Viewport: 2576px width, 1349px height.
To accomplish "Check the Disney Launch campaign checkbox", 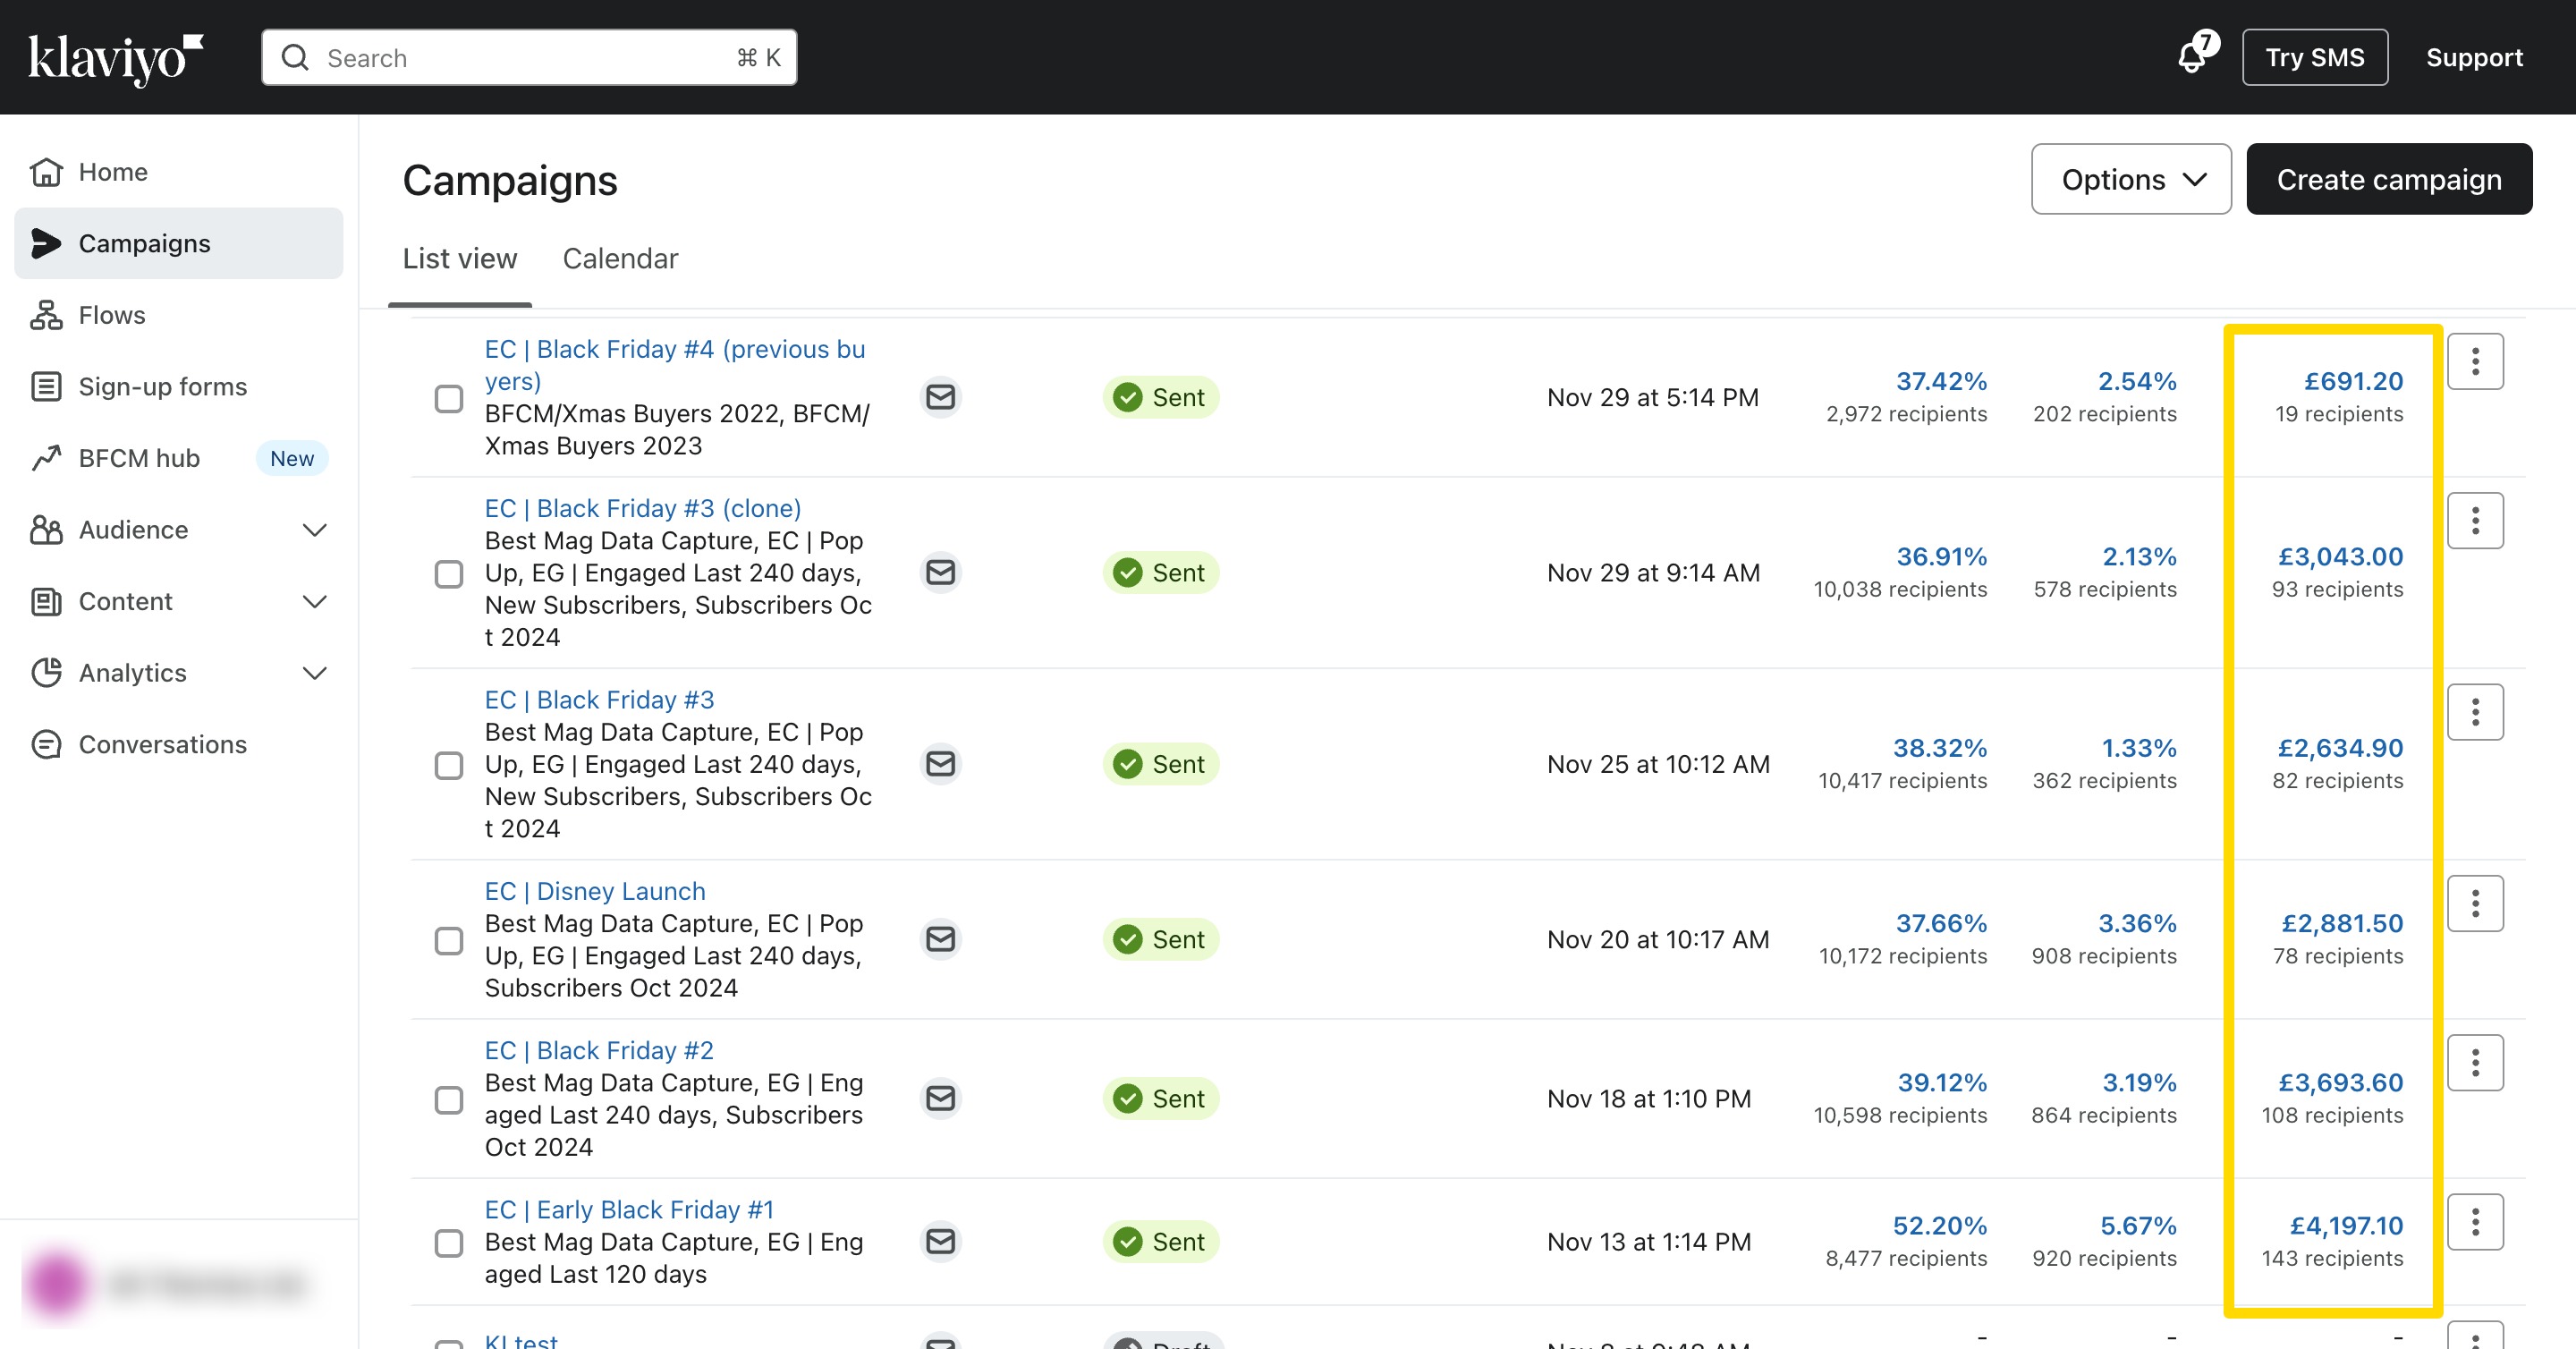I will 449,940.
